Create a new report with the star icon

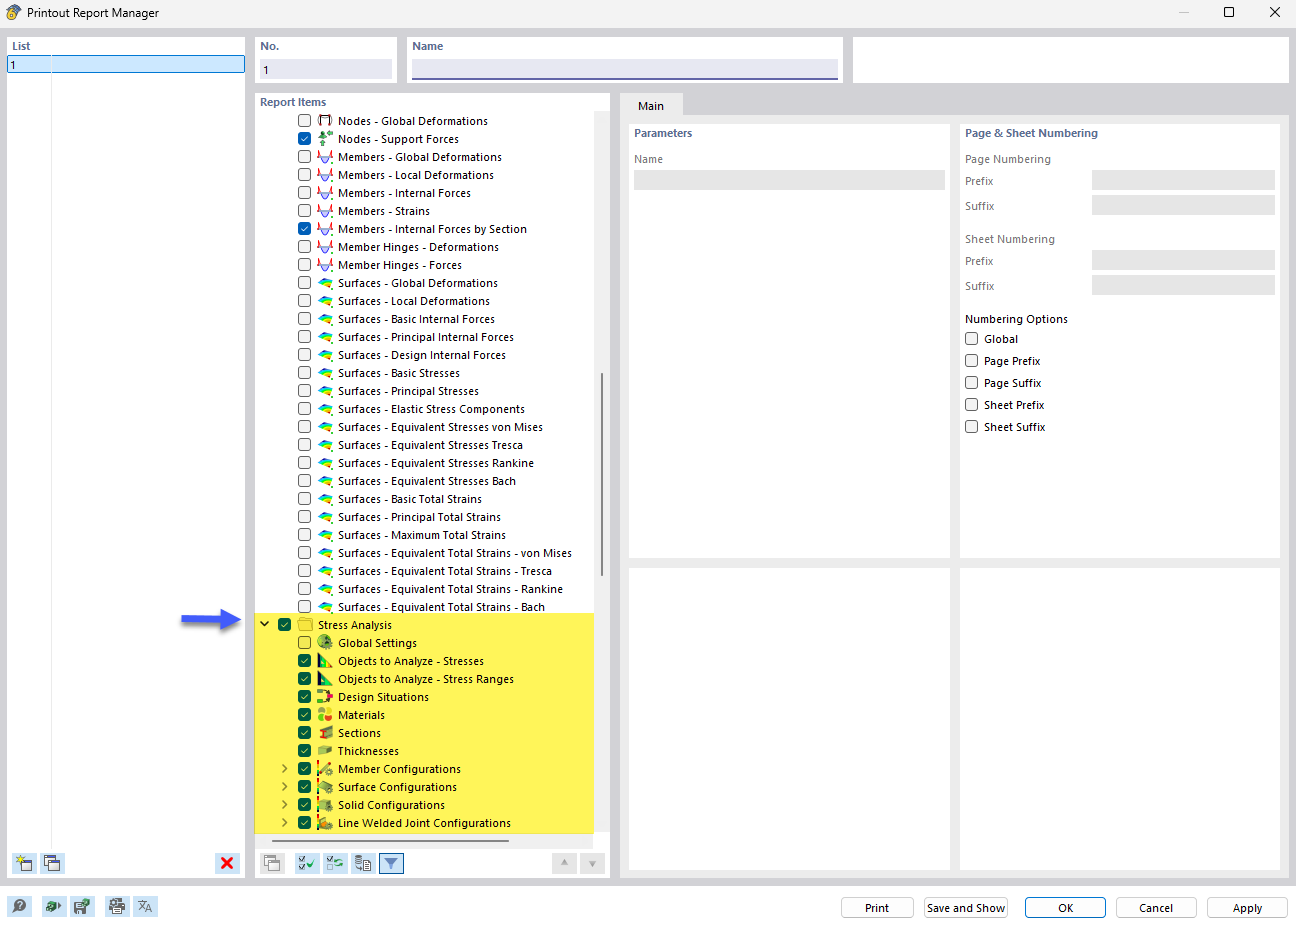(x=23, y=863)
